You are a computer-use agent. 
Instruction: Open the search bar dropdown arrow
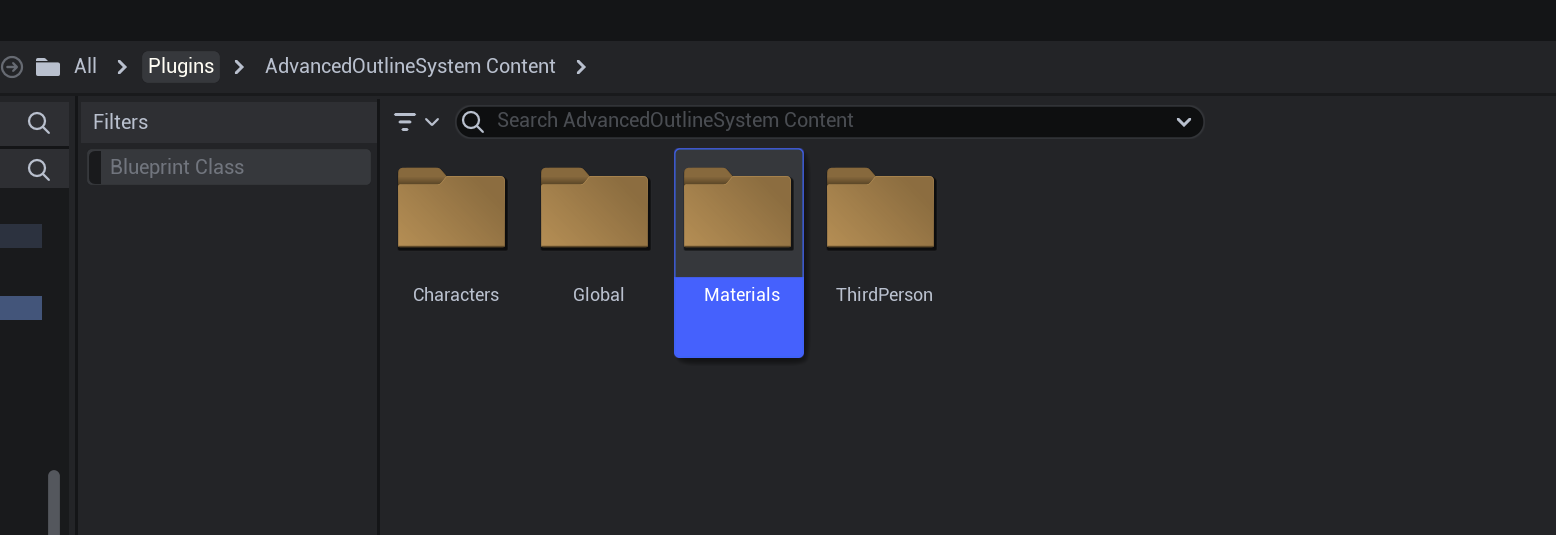1183,122
